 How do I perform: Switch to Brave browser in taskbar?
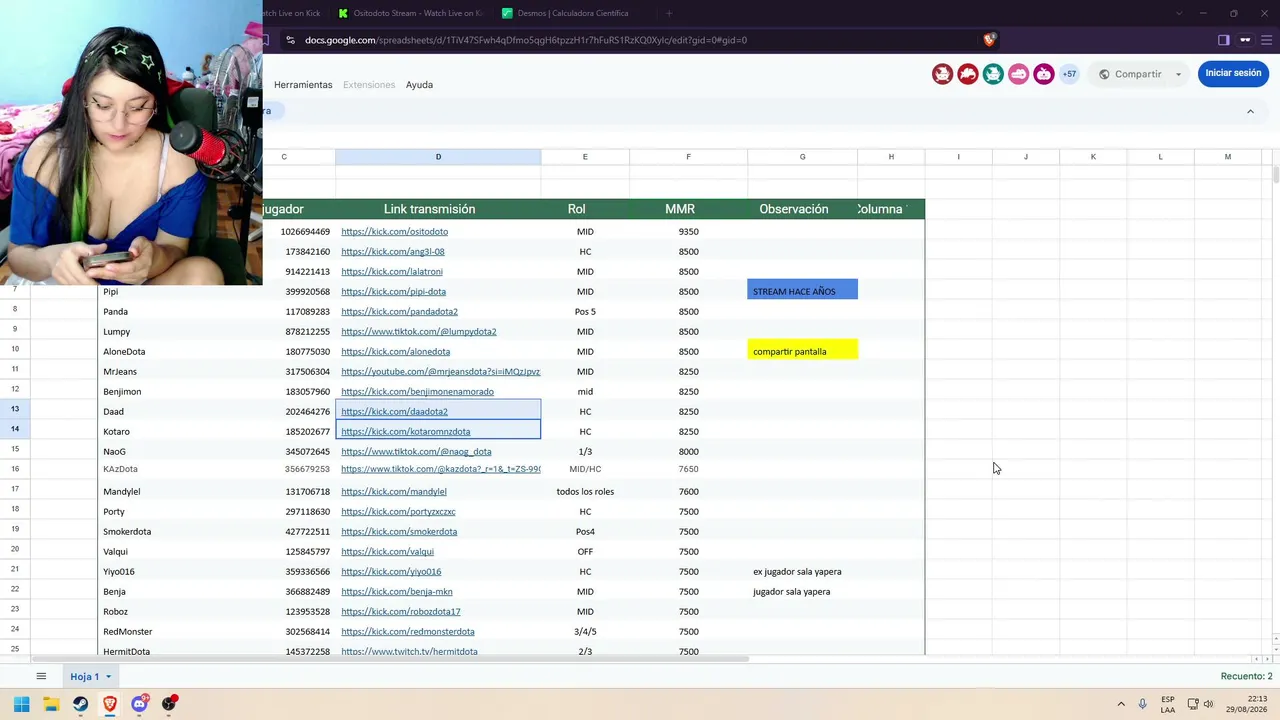click(110, 704)
